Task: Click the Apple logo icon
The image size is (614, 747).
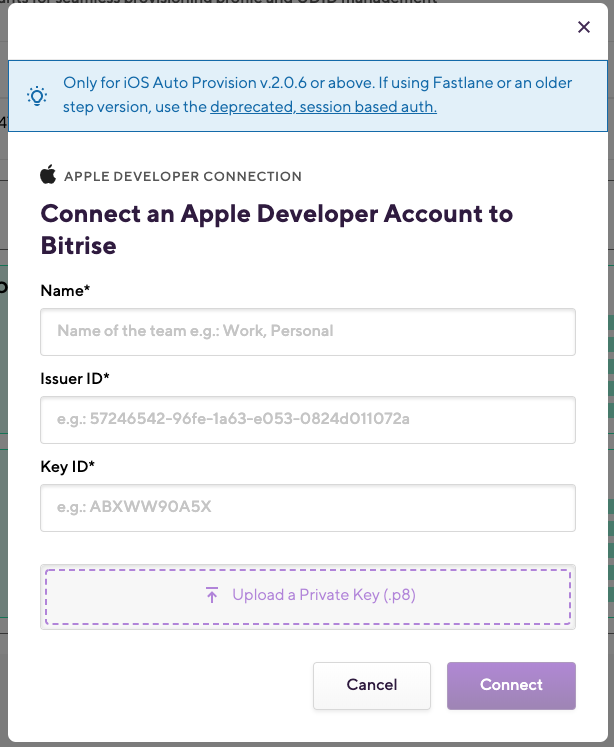Action: pyautogui.click(x=48, y=176)
